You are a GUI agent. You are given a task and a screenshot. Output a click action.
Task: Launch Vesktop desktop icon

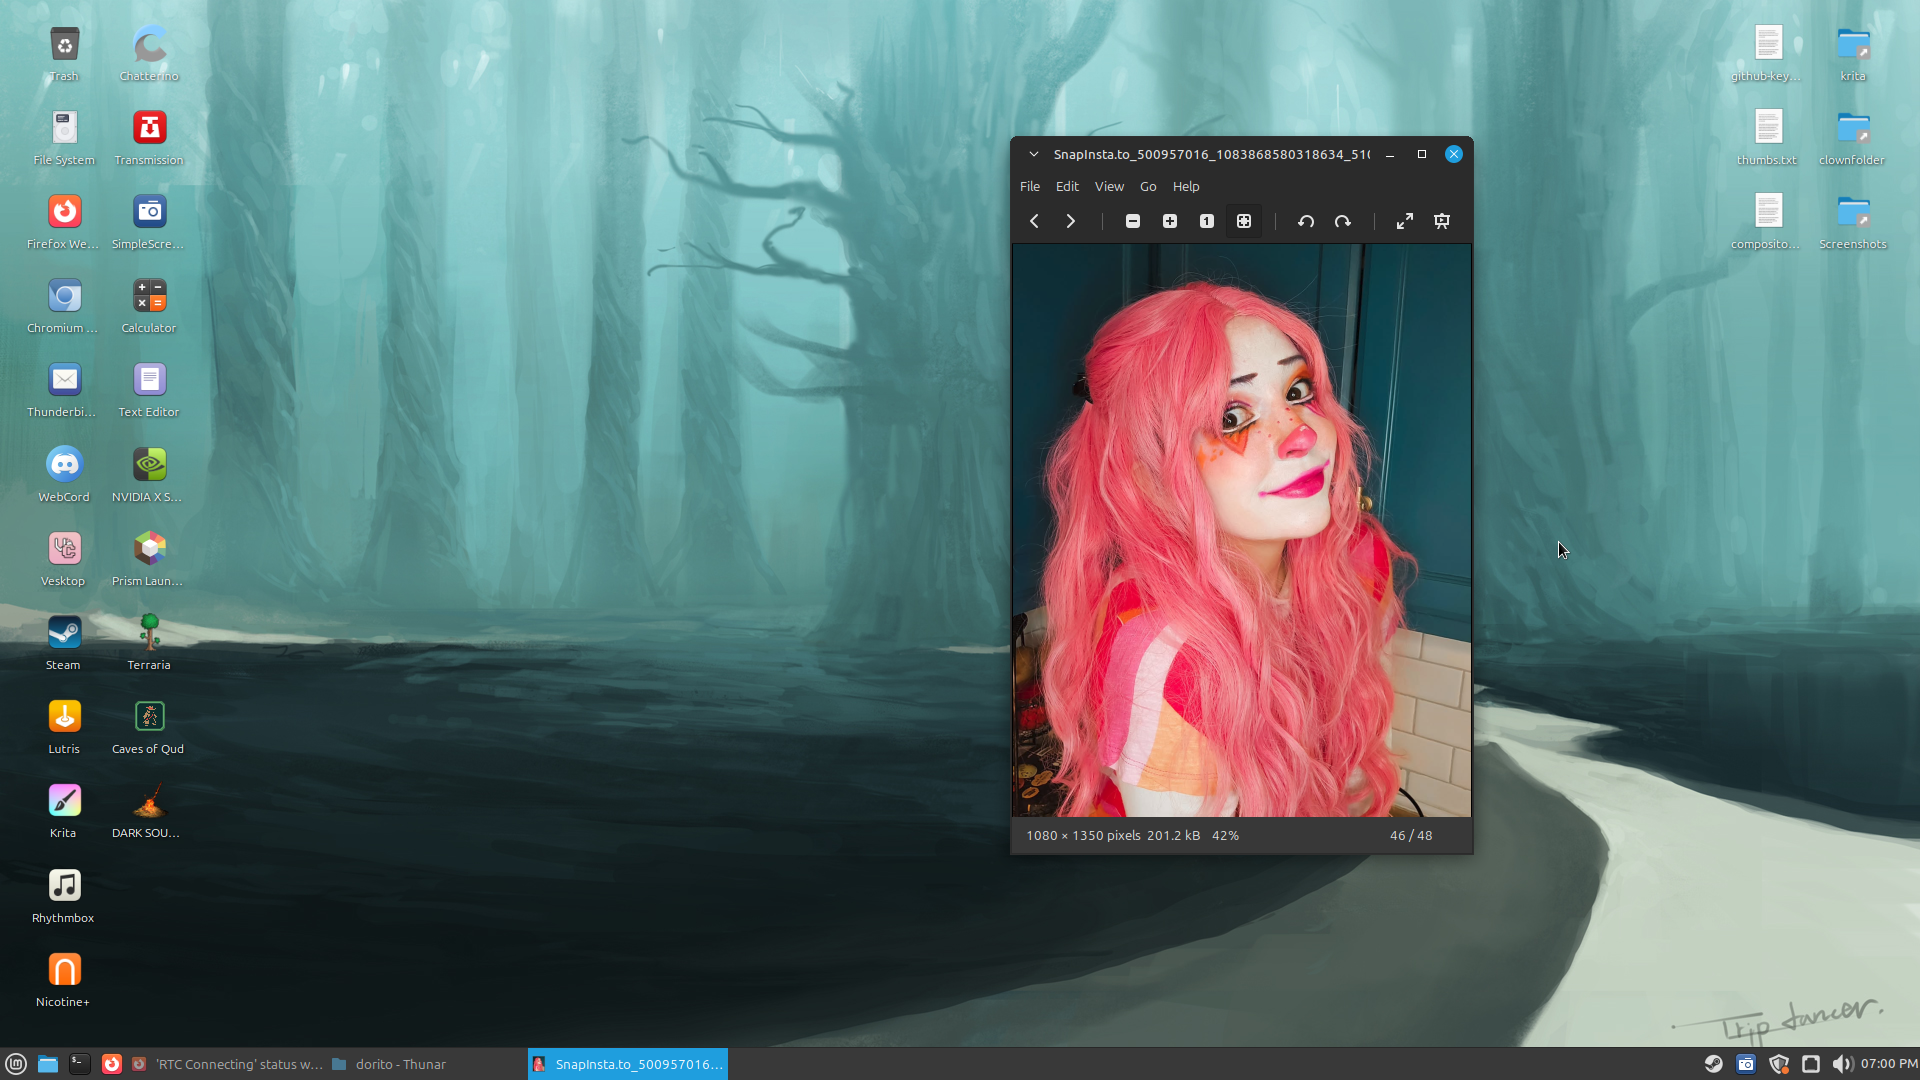64,559
